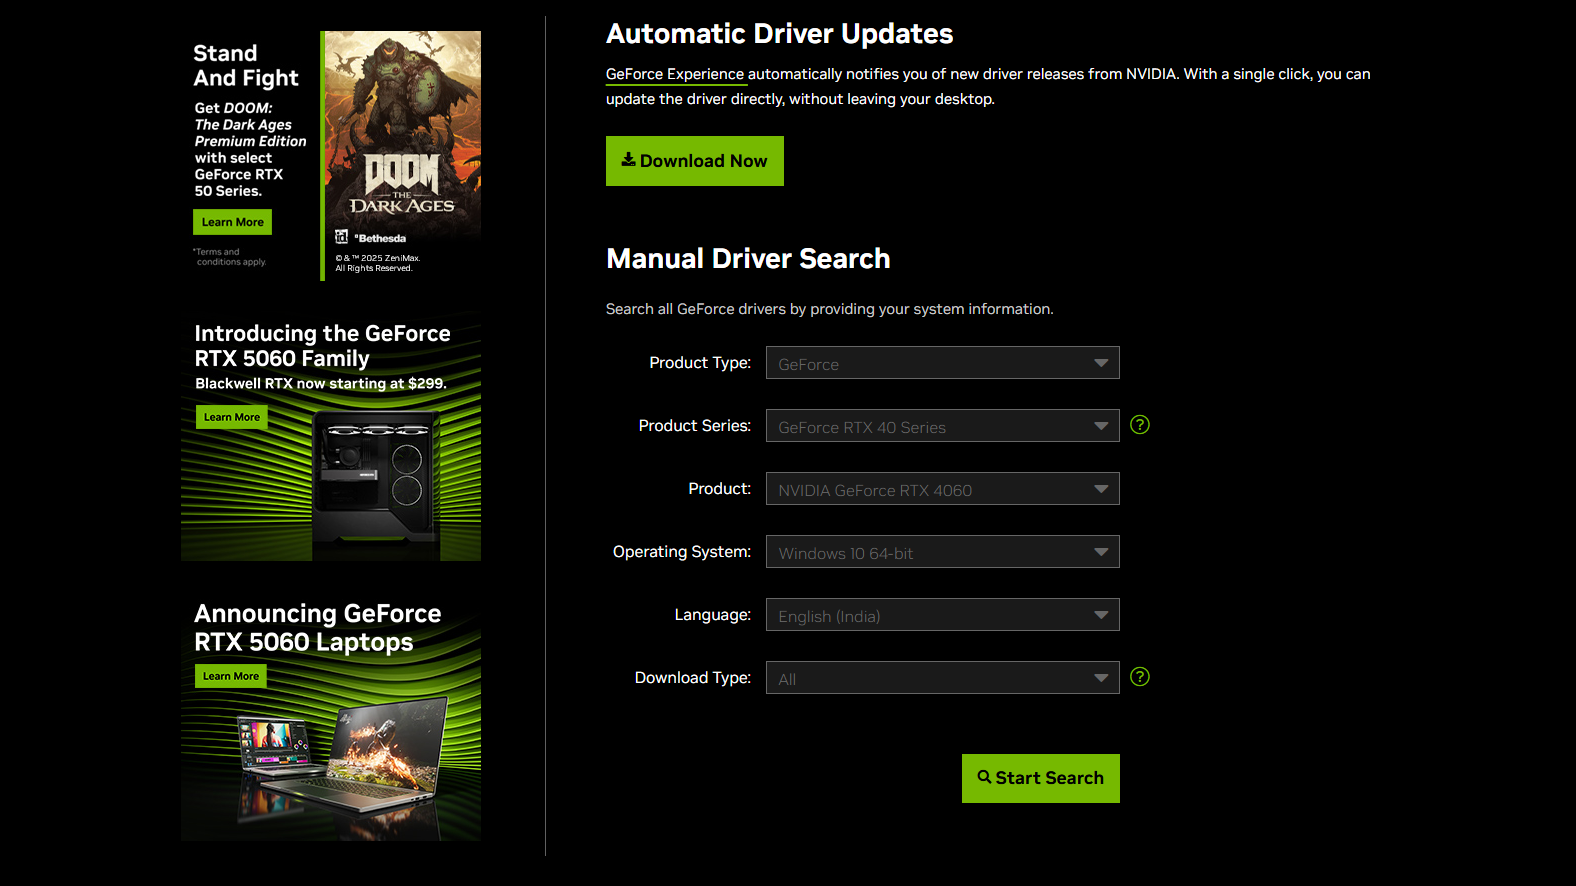The height and width of the screenshot is (886, 1576).
Task: Click the Blackwell RTX now starting at $299 text
Action: [x=320, y=384]
